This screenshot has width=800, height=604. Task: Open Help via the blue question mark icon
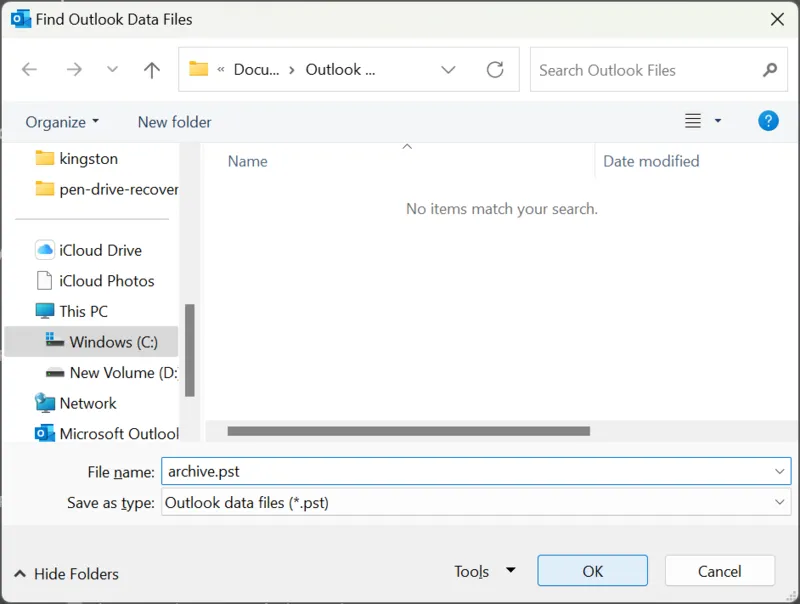pyautogui.click(x=768, y=121)
